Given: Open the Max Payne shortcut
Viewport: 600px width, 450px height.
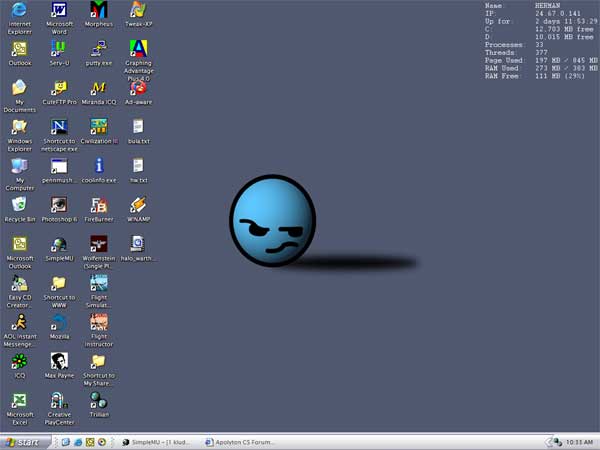Looking at the screenshot, I should [59, 361].
